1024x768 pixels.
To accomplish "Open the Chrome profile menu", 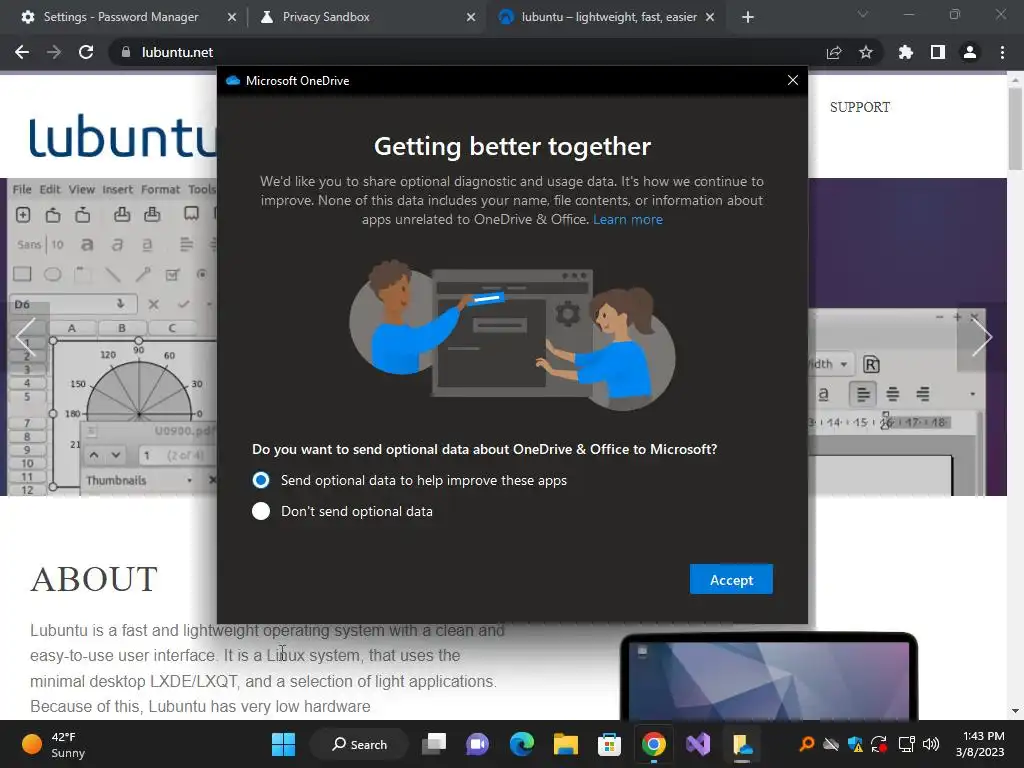I will pyautogui.click(x=970, y=52).
